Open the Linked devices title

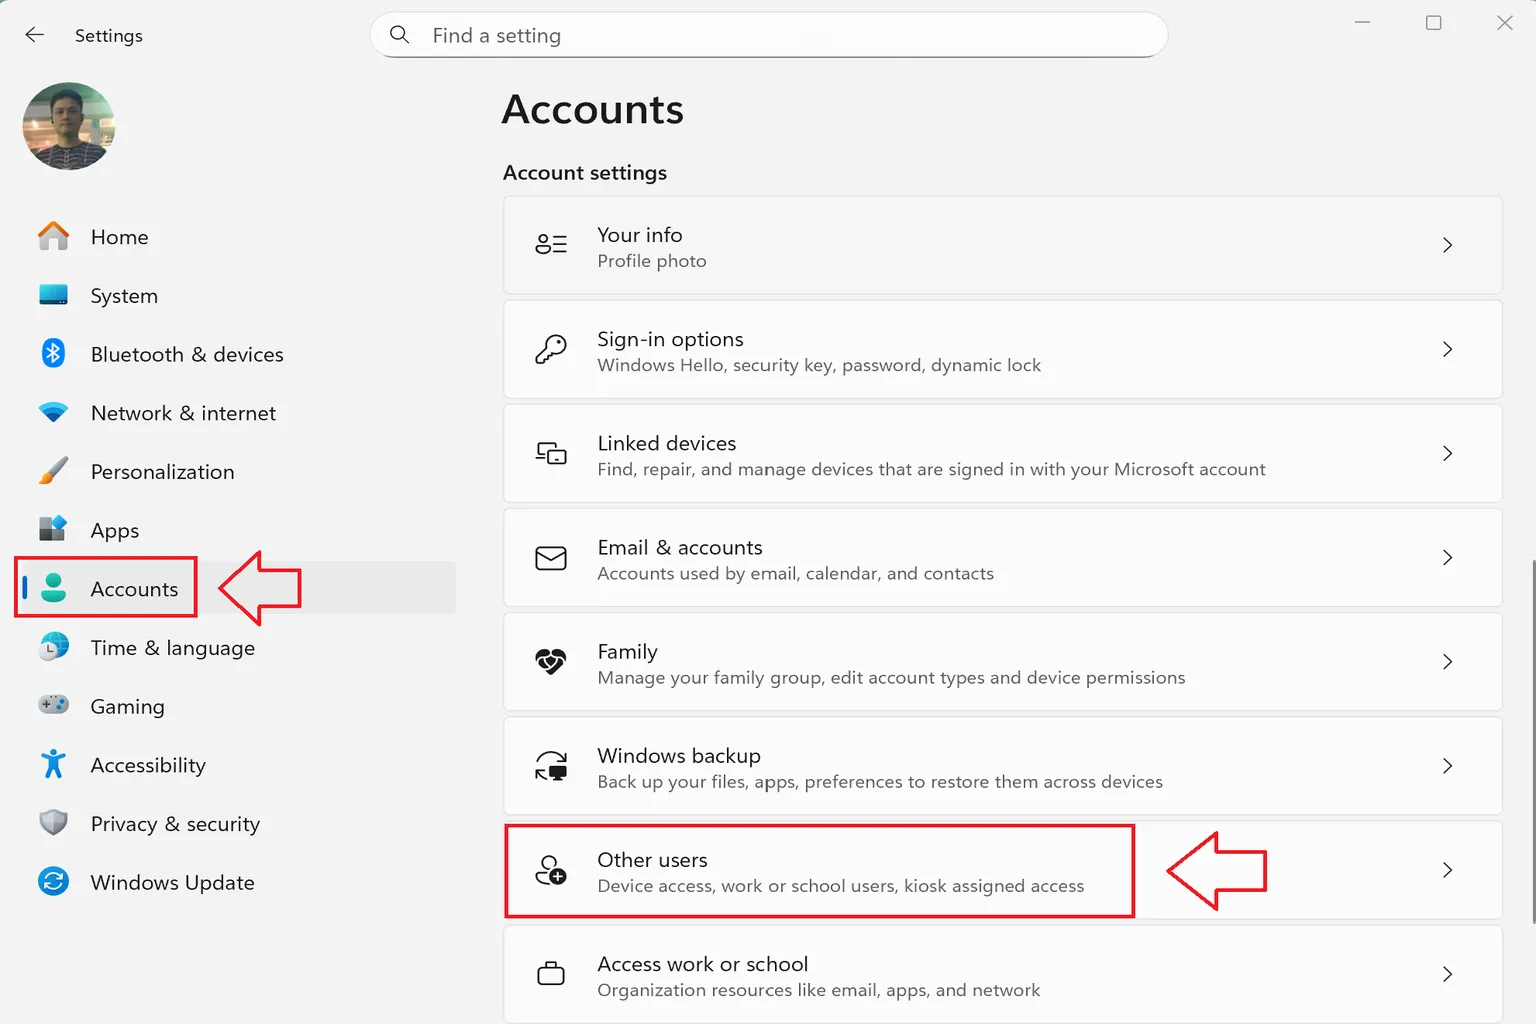666,443
